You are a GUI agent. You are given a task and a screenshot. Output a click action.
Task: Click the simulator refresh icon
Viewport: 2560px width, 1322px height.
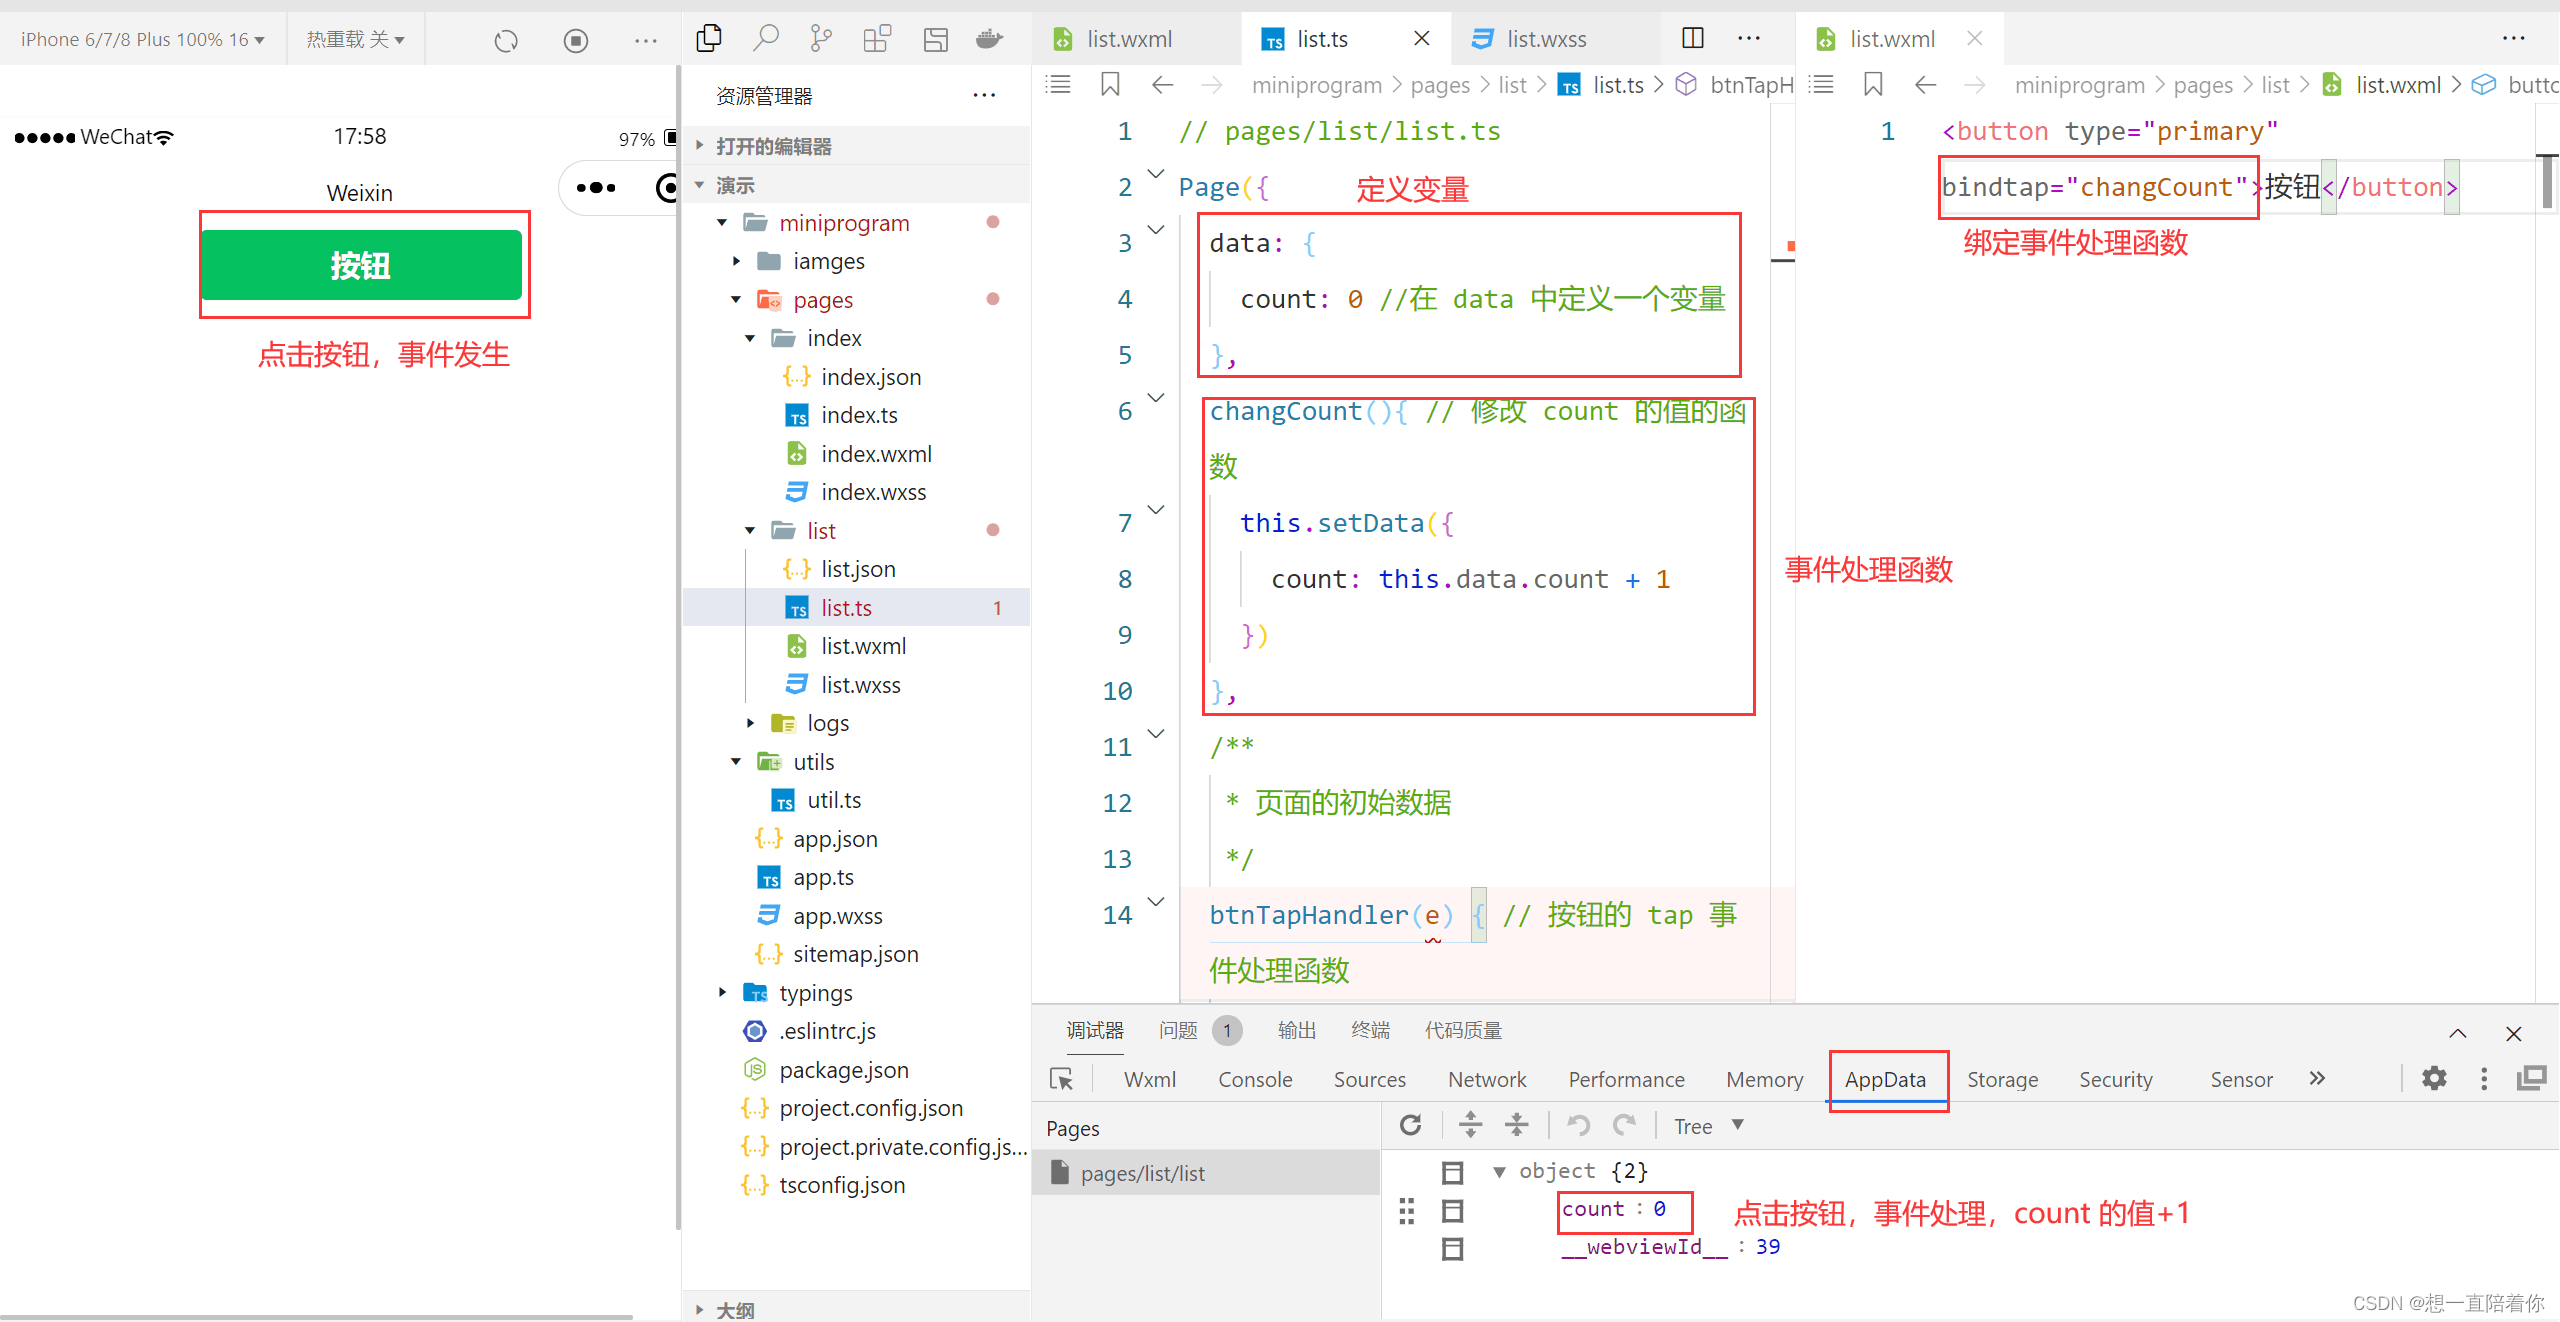(x=506, y=41)
